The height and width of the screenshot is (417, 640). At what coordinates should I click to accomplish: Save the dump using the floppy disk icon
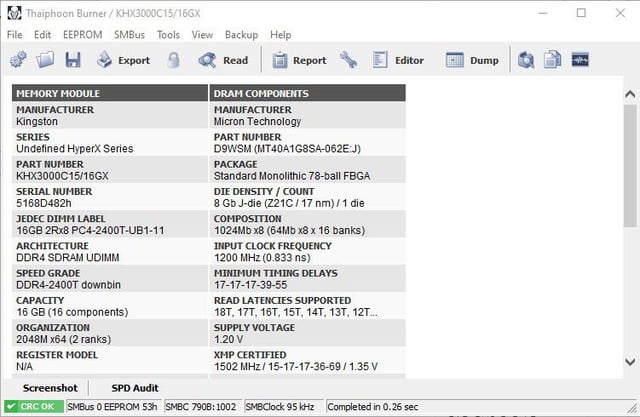pyautogui.click(x=73, y=60)
